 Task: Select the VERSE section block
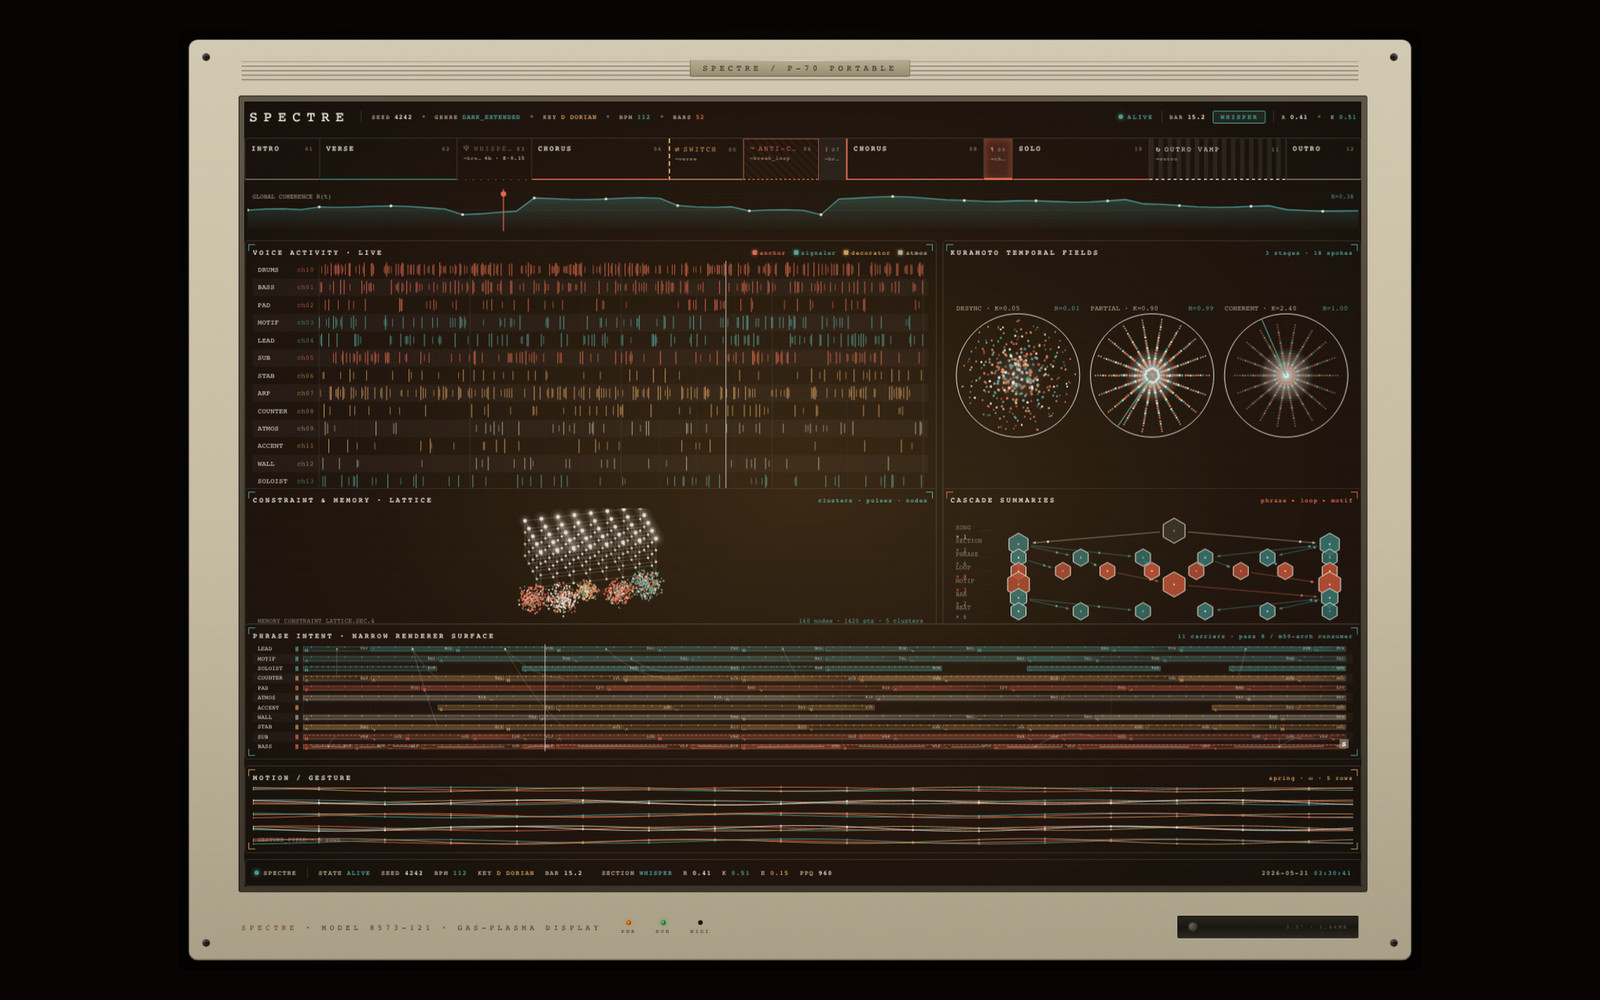(388, 159)
